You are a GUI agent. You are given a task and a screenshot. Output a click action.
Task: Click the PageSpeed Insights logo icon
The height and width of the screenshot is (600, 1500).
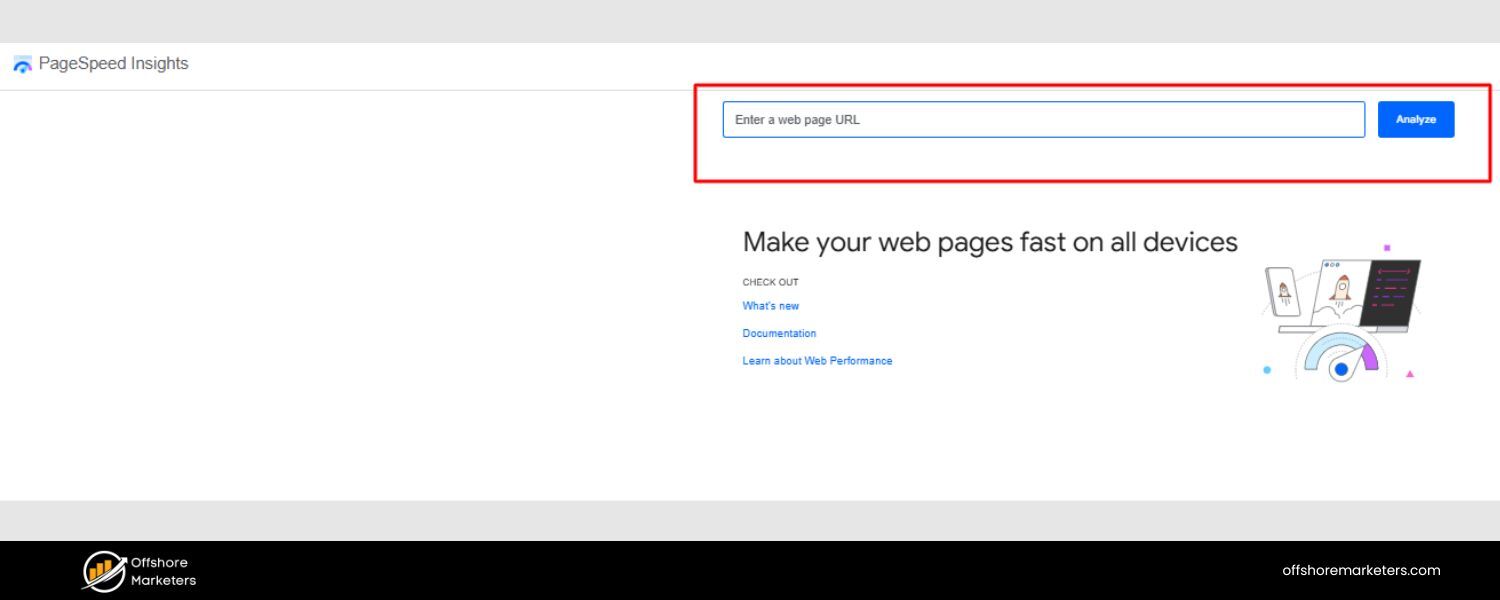(x=22, y=65)
